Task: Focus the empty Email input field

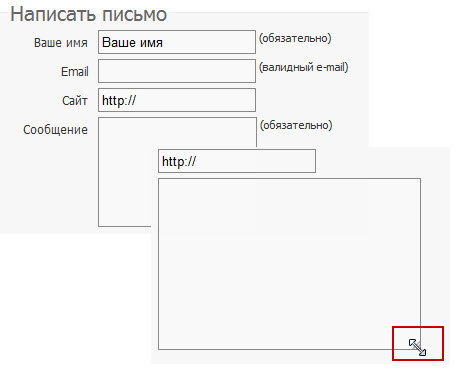Action: 177,71
